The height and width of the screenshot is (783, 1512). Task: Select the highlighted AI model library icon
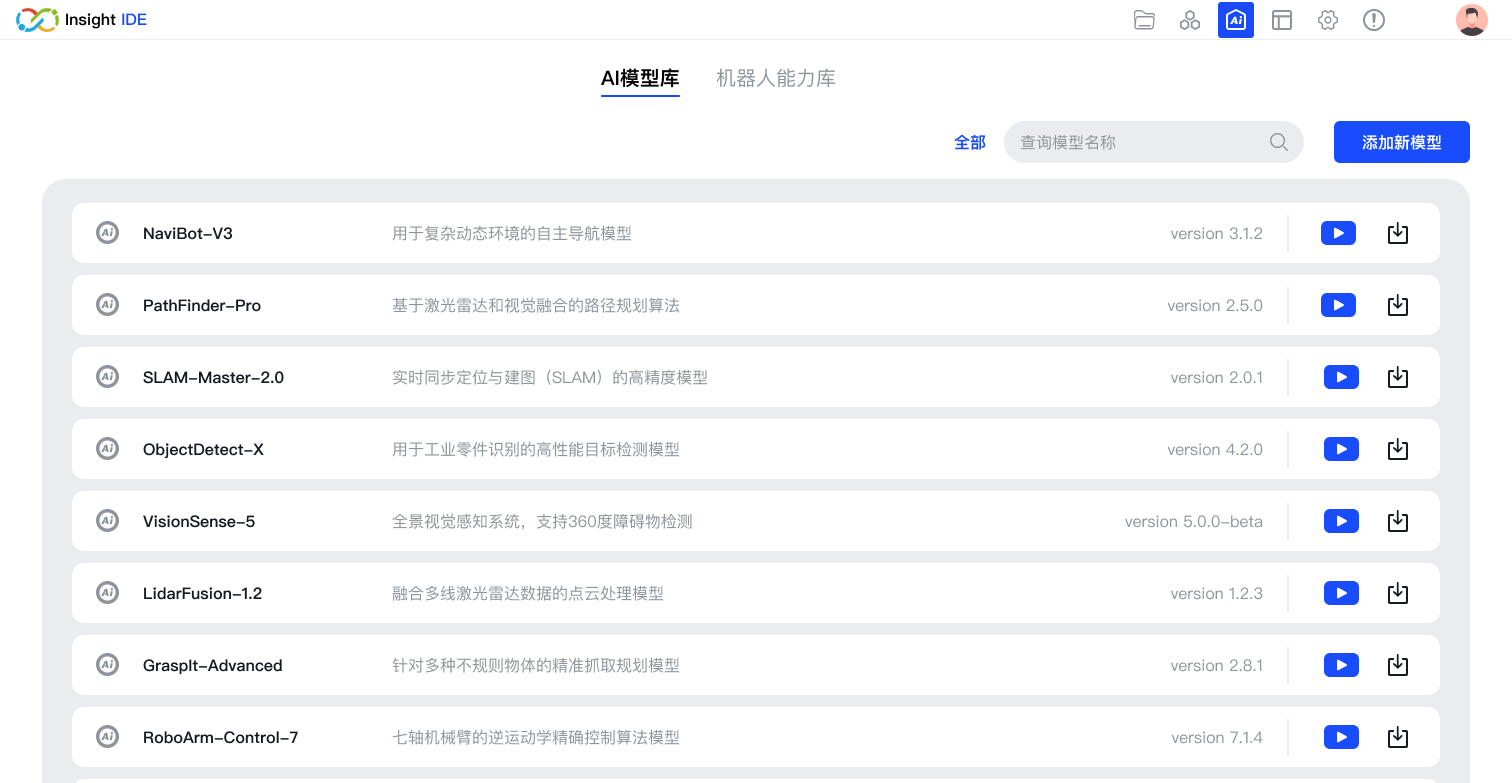(x=1236, y=20)
